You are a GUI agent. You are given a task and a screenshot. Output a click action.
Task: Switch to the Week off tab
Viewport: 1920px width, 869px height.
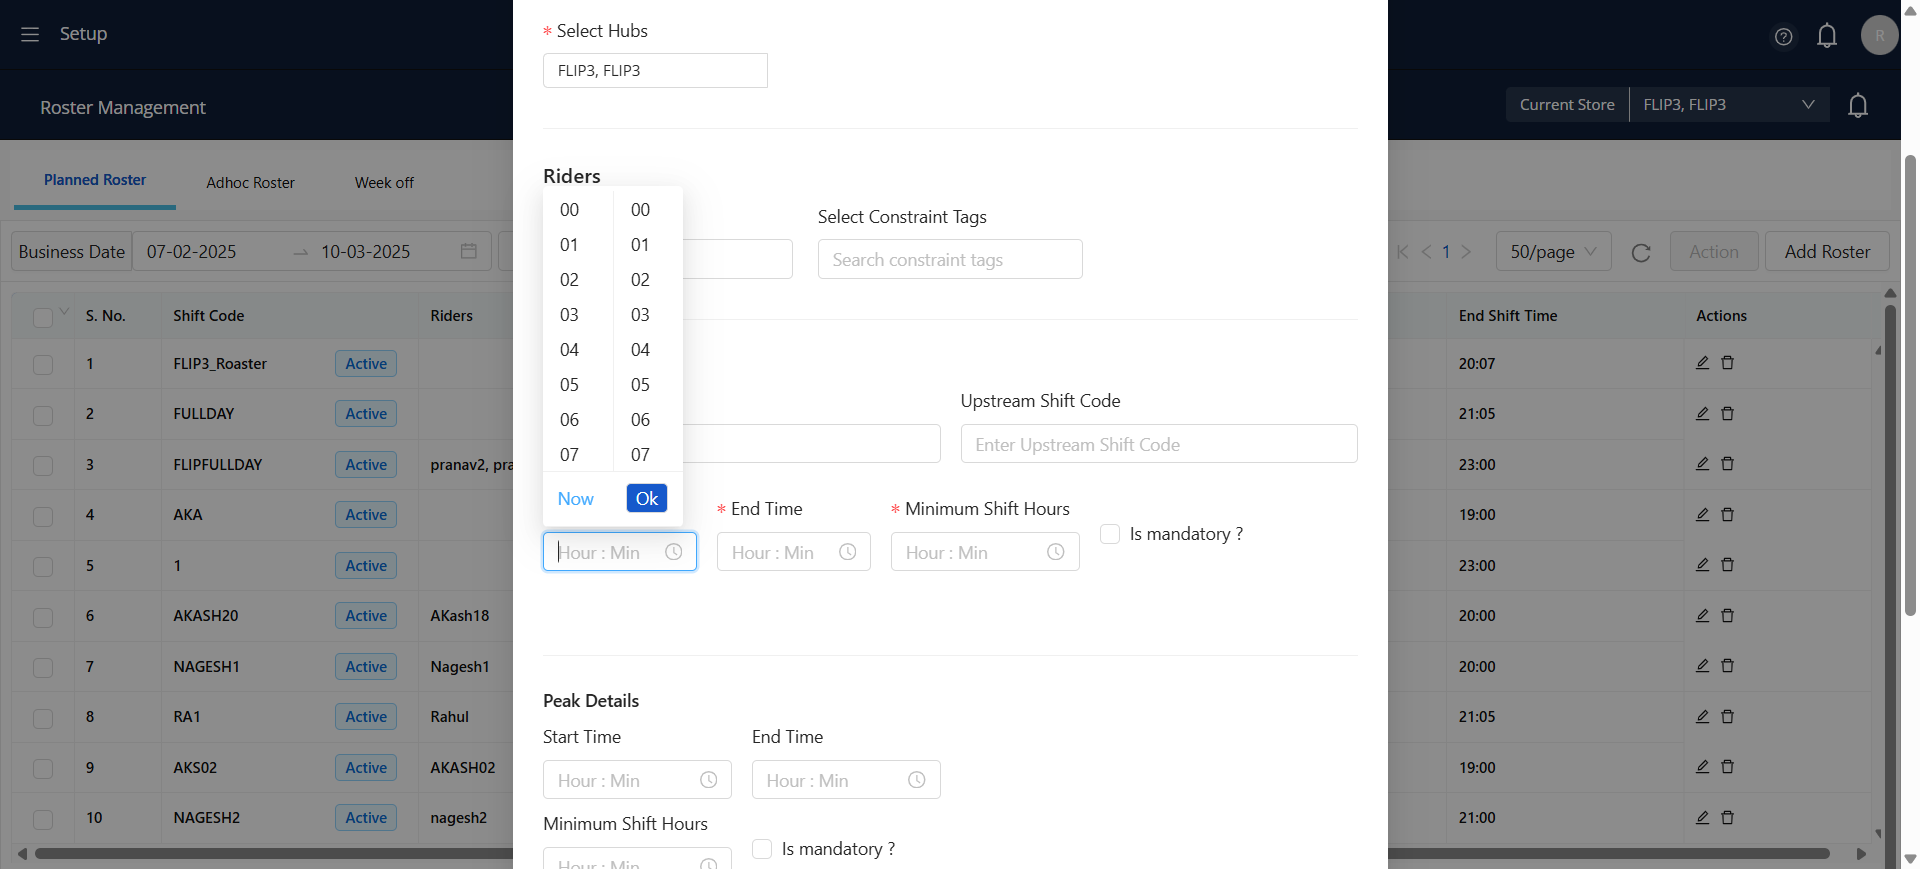pos(384,183)
